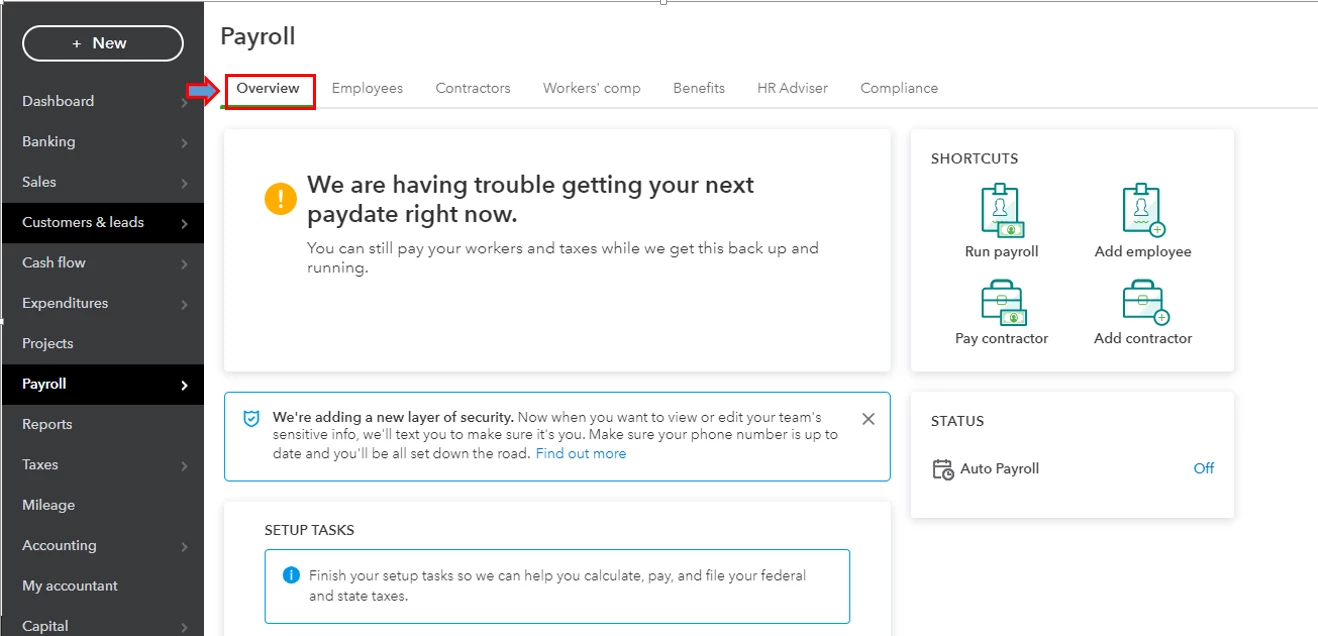Expand the Taxes sidebar chevron

(185, 466)
